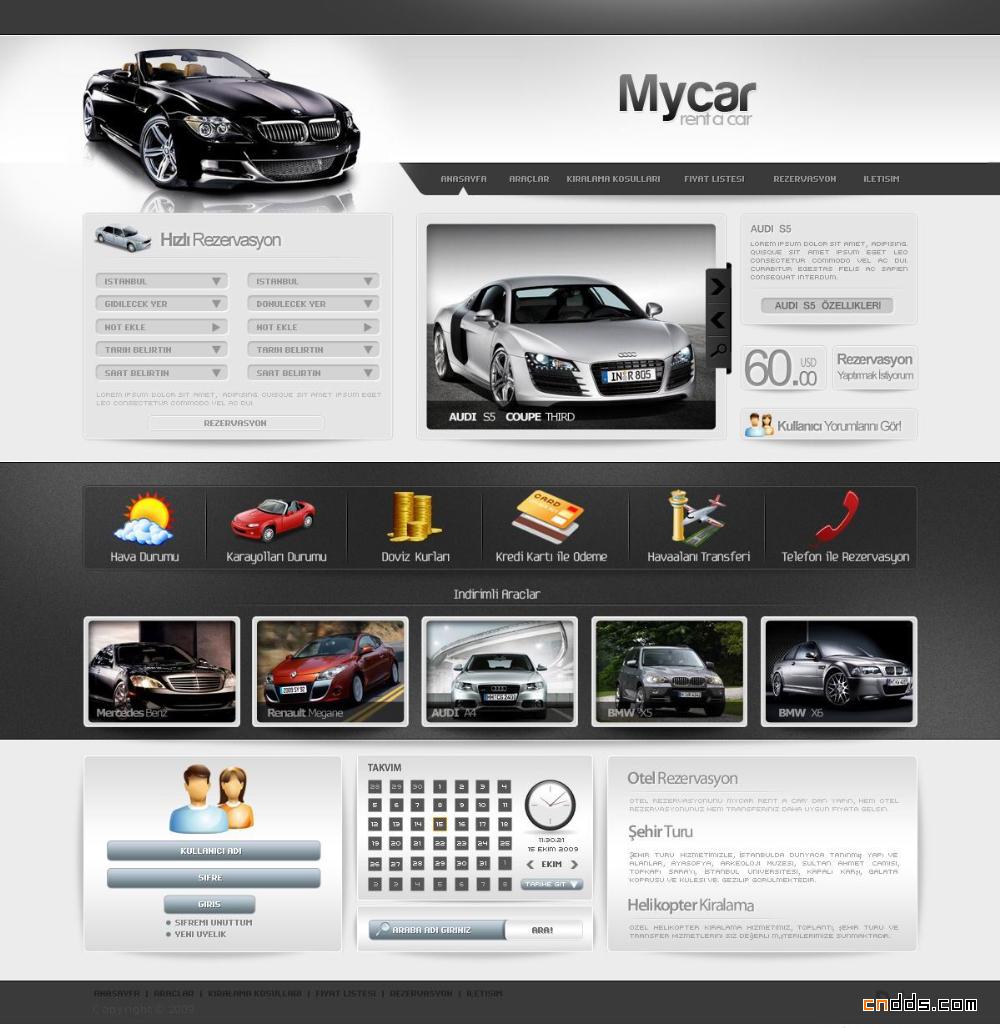Screen dimensions: 1000x1028
Task: Select highlighted day 15 in calendar
Action: point(440,824)
